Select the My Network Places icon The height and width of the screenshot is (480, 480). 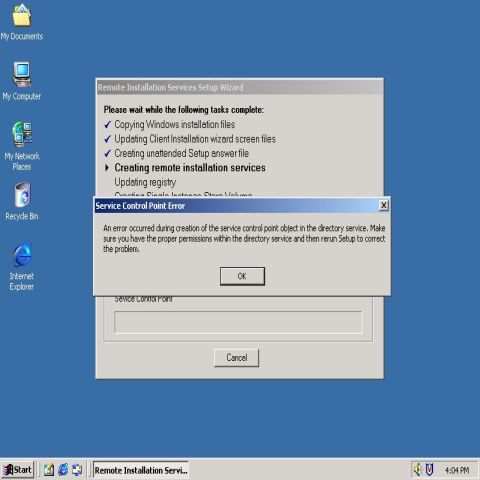click(x=22, y=146)
